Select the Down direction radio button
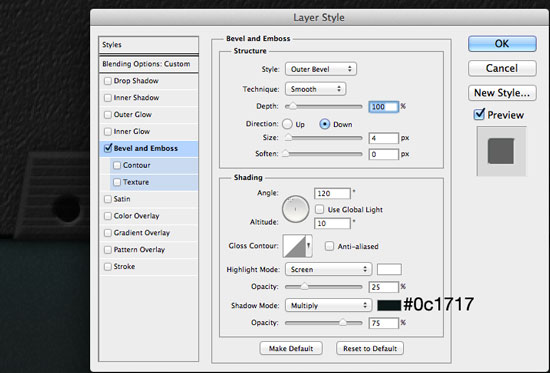Viewport: 550px width, 373px height. click(325, 124)
